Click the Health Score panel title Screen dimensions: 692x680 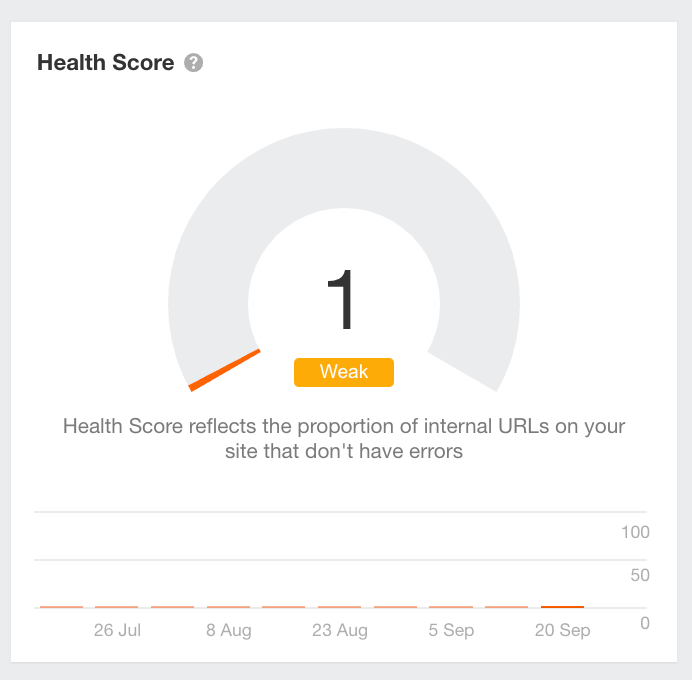pyautogui.click(x=105, y=62)
